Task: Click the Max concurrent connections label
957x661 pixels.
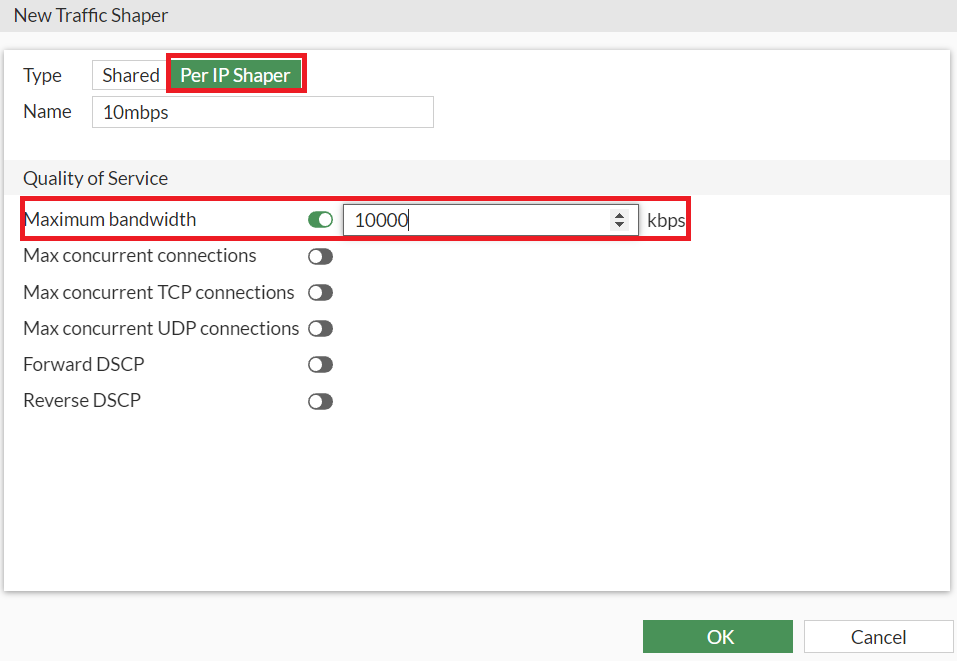Action: click(140, 256)
